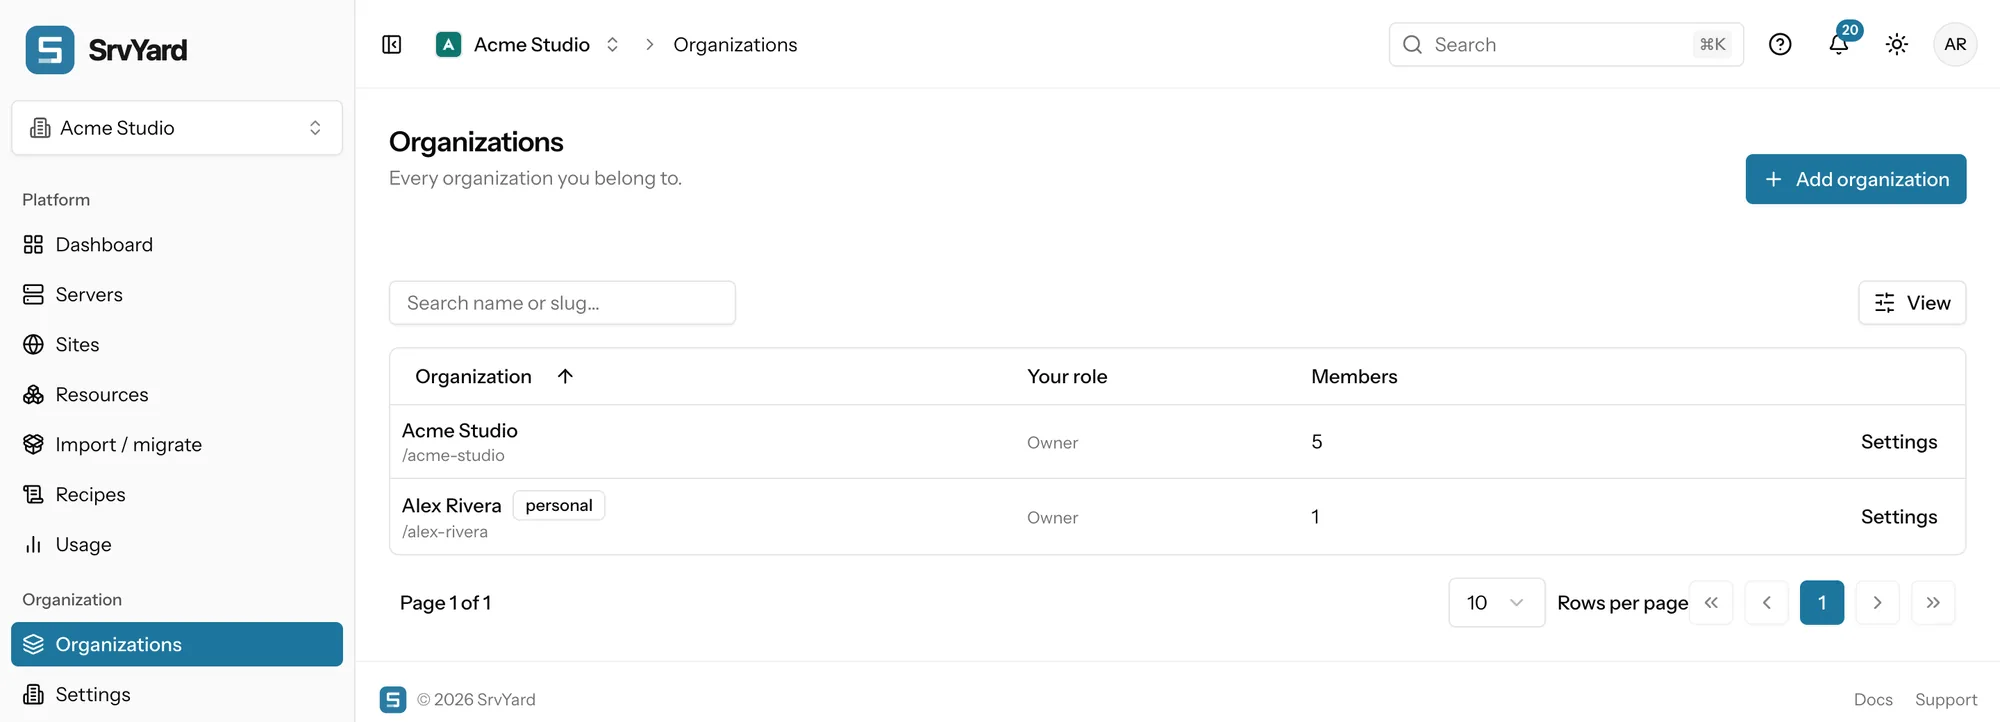Click the SrvYard footer logo
Image resolution: width=2000 pixels, height=722 pixels.
click(393, 699)
